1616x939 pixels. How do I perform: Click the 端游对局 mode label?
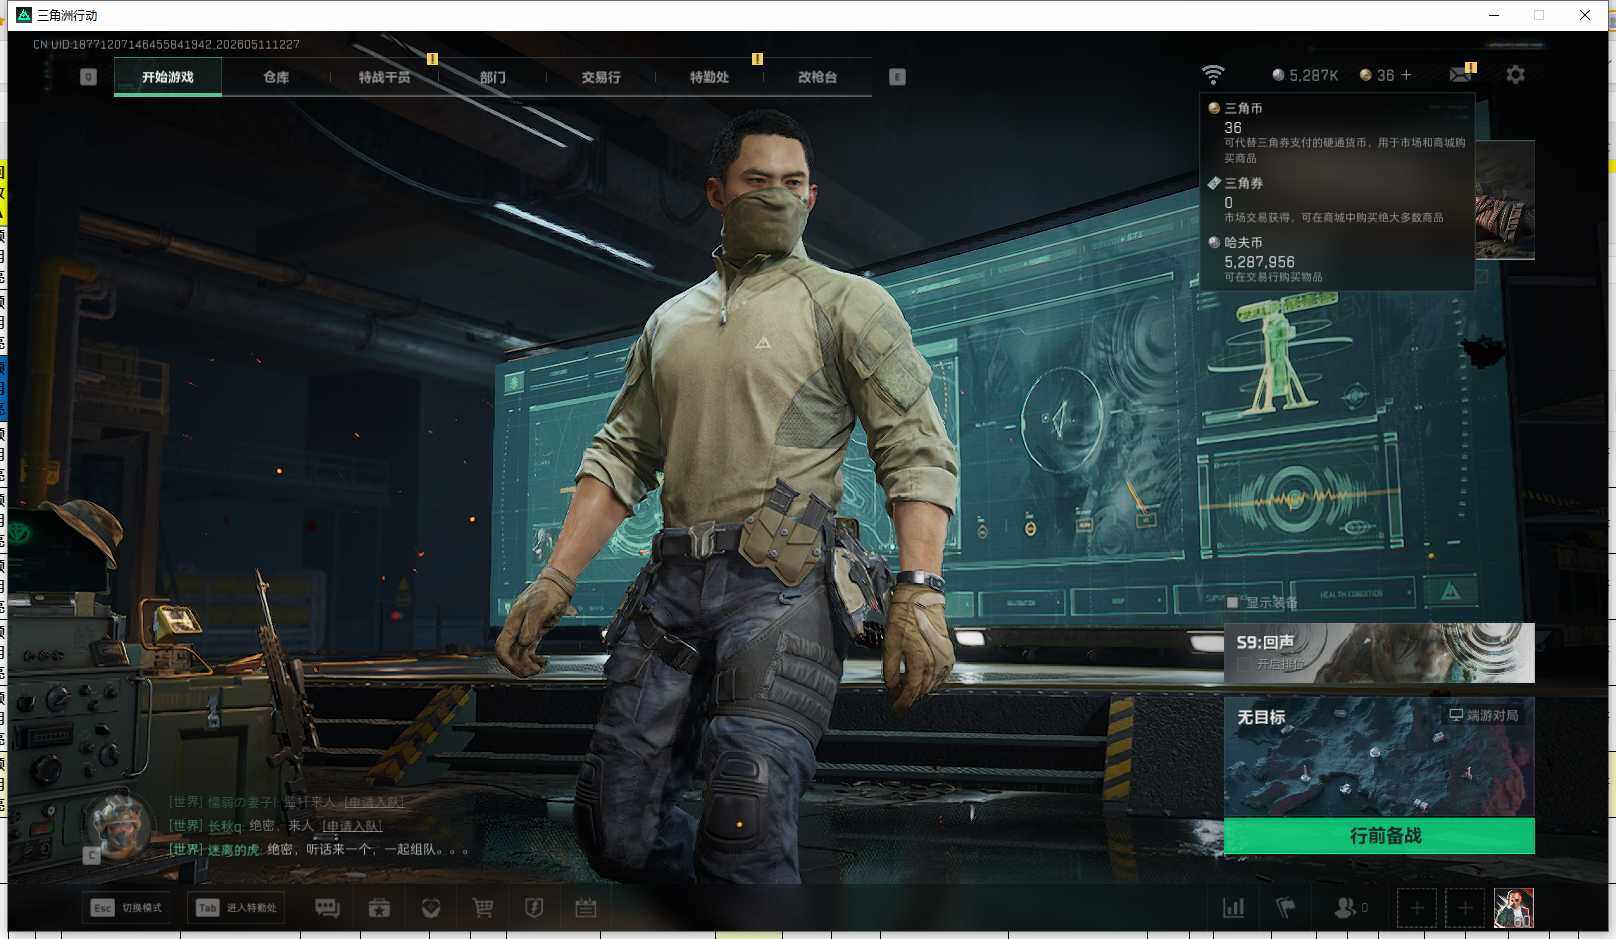click(1484, 715)
